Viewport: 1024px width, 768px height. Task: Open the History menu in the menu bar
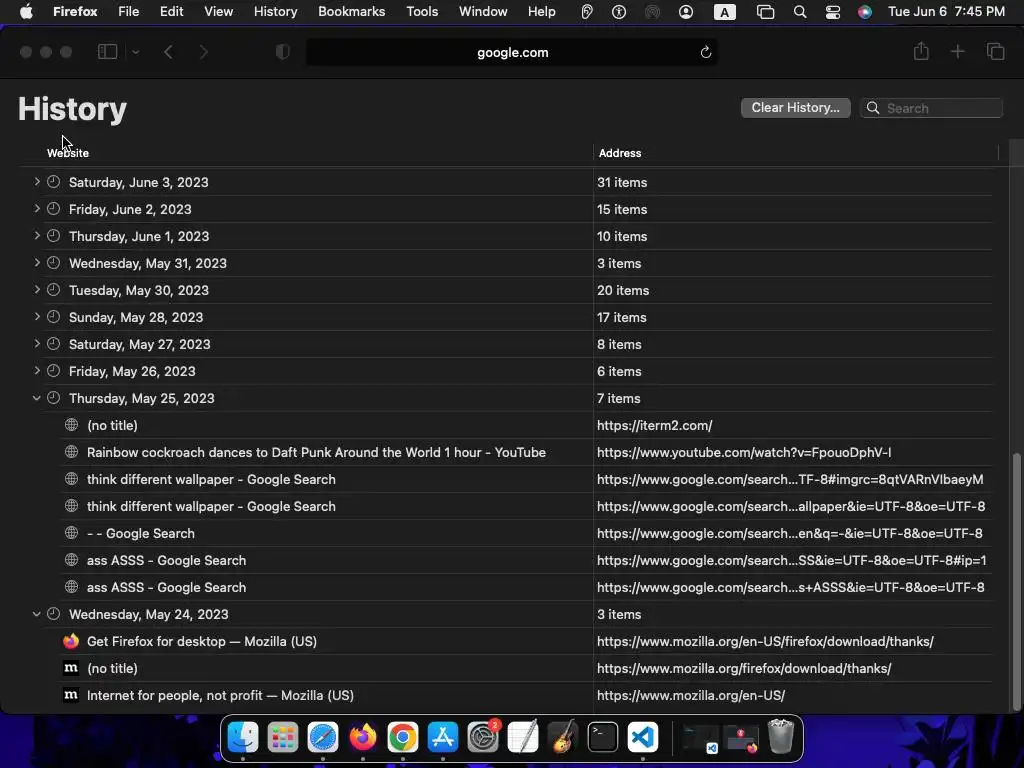275,12
